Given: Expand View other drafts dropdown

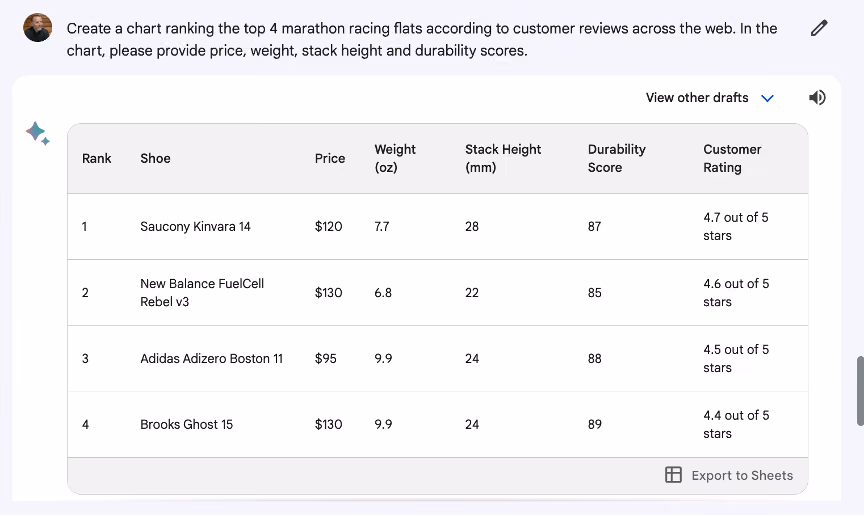Looking at the screenshot, I should (x=710, y=98).
